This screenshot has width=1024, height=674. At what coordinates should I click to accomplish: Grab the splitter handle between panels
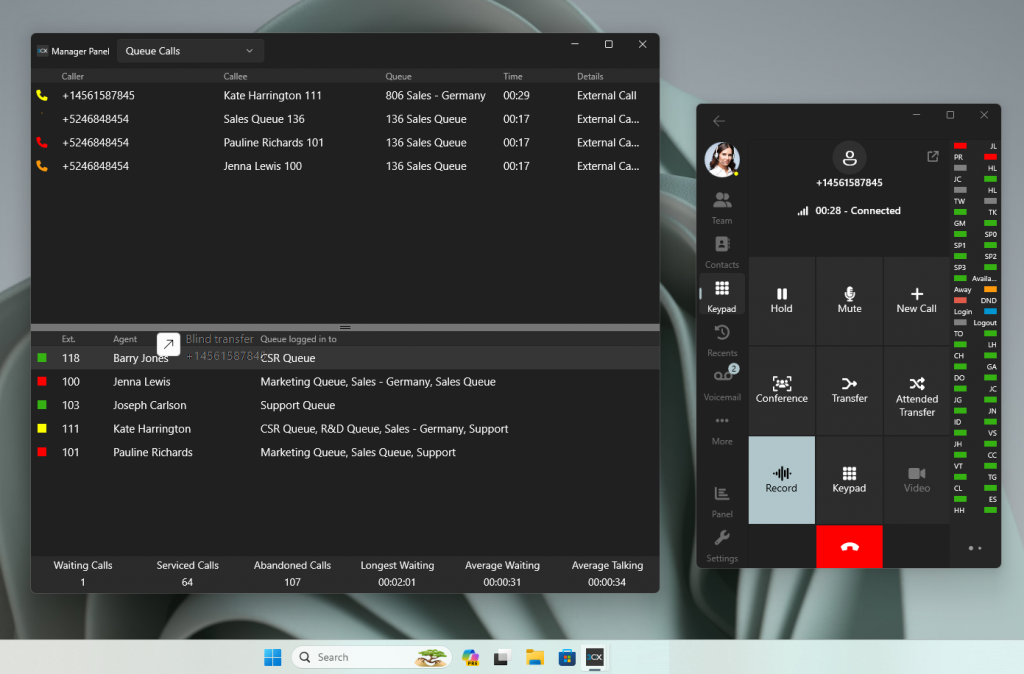point(345,327)
